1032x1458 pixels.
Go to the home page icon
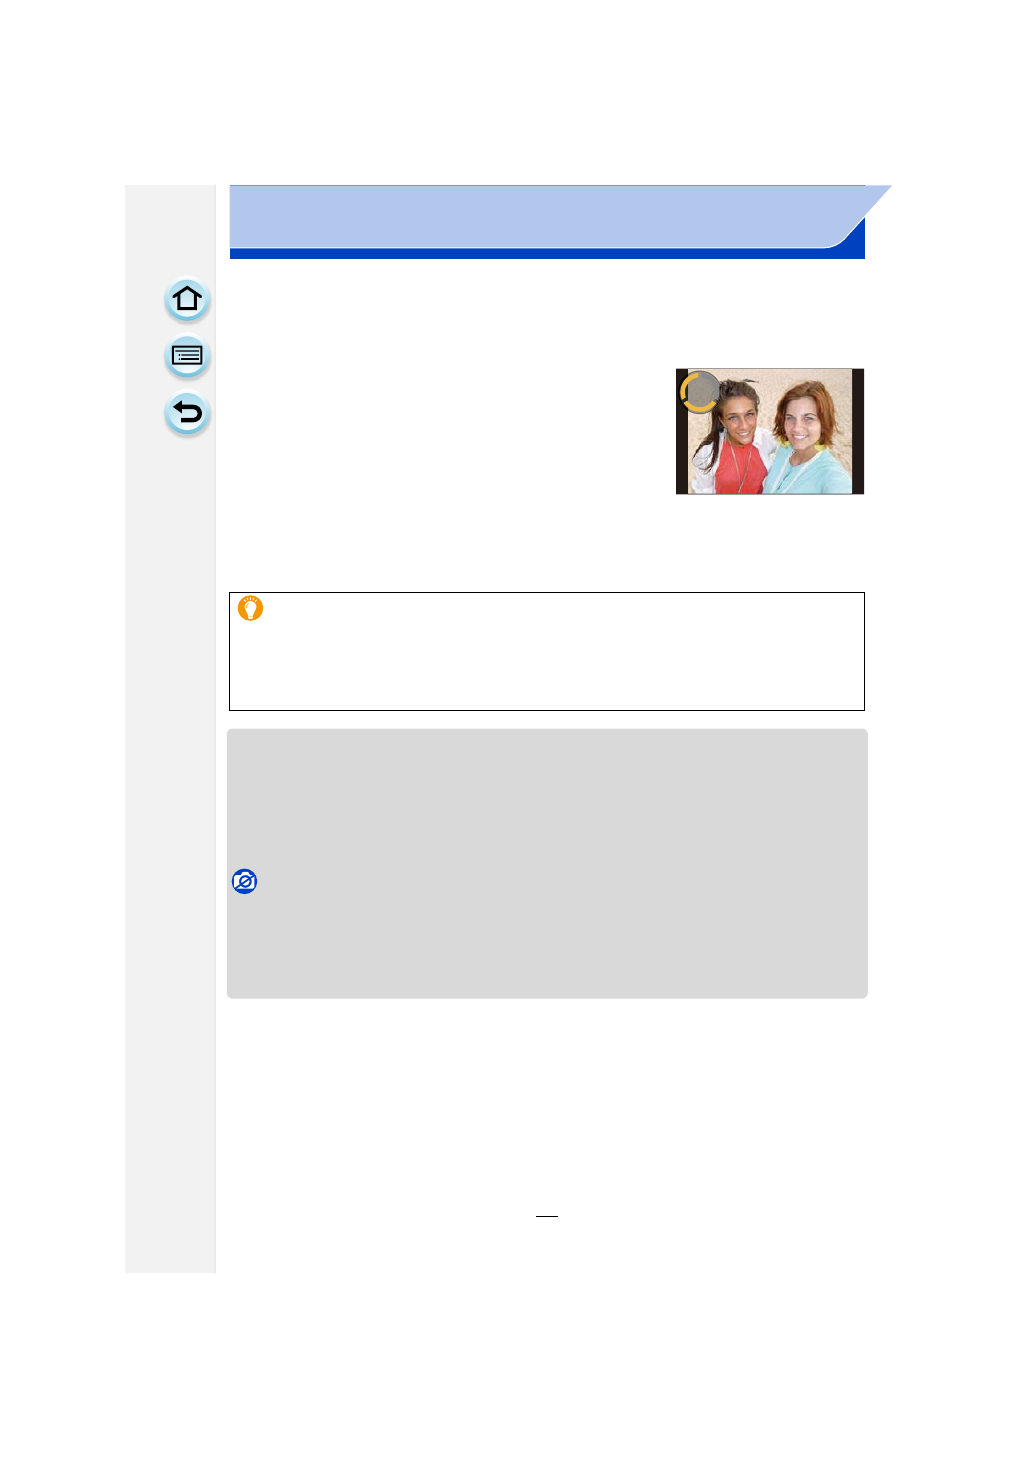187,300
